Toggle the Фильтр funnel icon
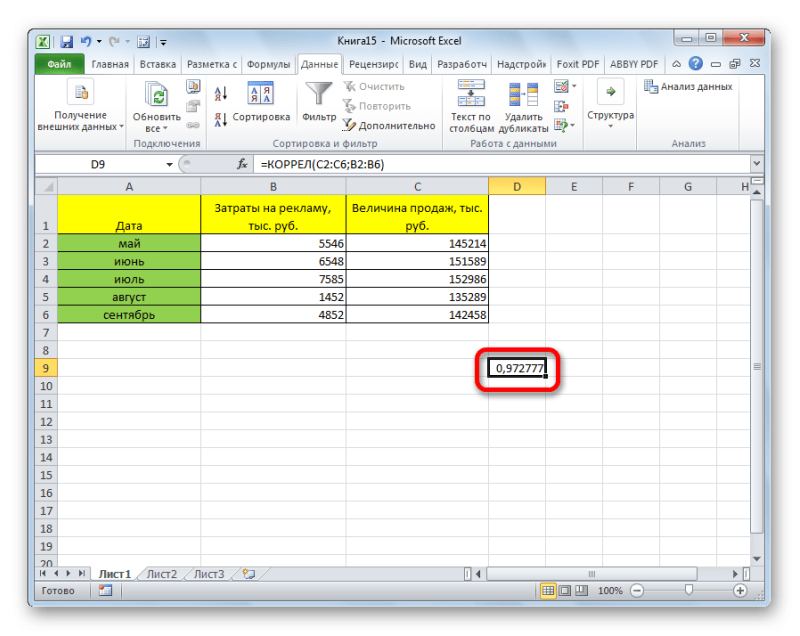Screen dimensions: 800x636 318,94
